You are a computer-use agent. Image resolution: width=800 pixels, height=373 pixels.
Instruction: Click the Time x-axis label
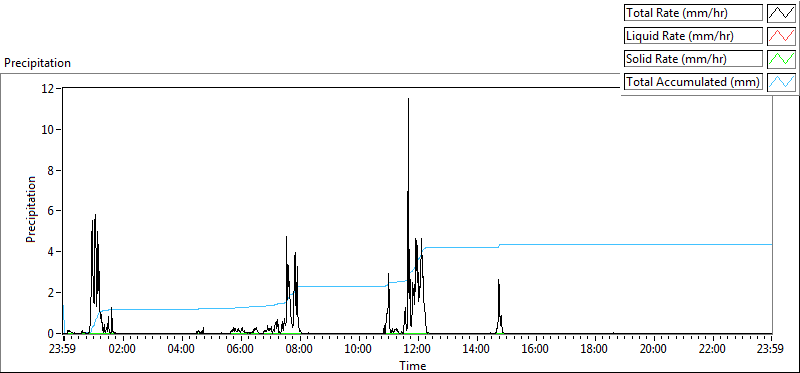(x=412, y=366)
